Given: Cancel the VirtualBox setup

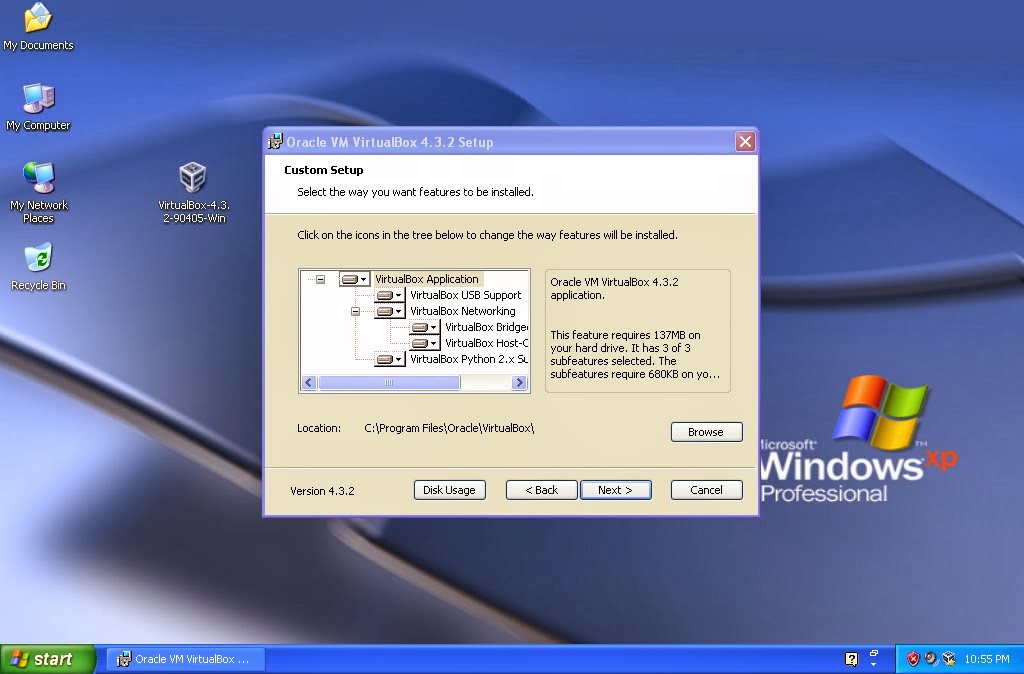Looking at the screenshot, I should (706, 490).
